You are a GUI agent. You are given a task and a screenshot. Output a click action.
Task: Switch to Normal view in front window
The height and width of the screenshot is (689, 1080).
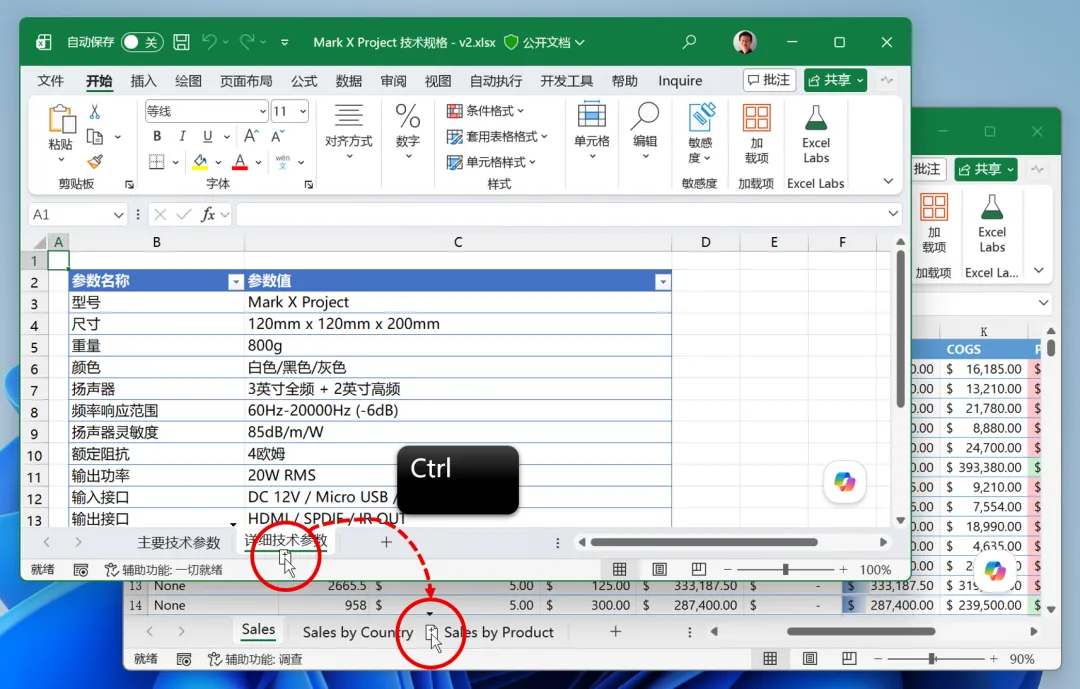[x=619, y=569]
